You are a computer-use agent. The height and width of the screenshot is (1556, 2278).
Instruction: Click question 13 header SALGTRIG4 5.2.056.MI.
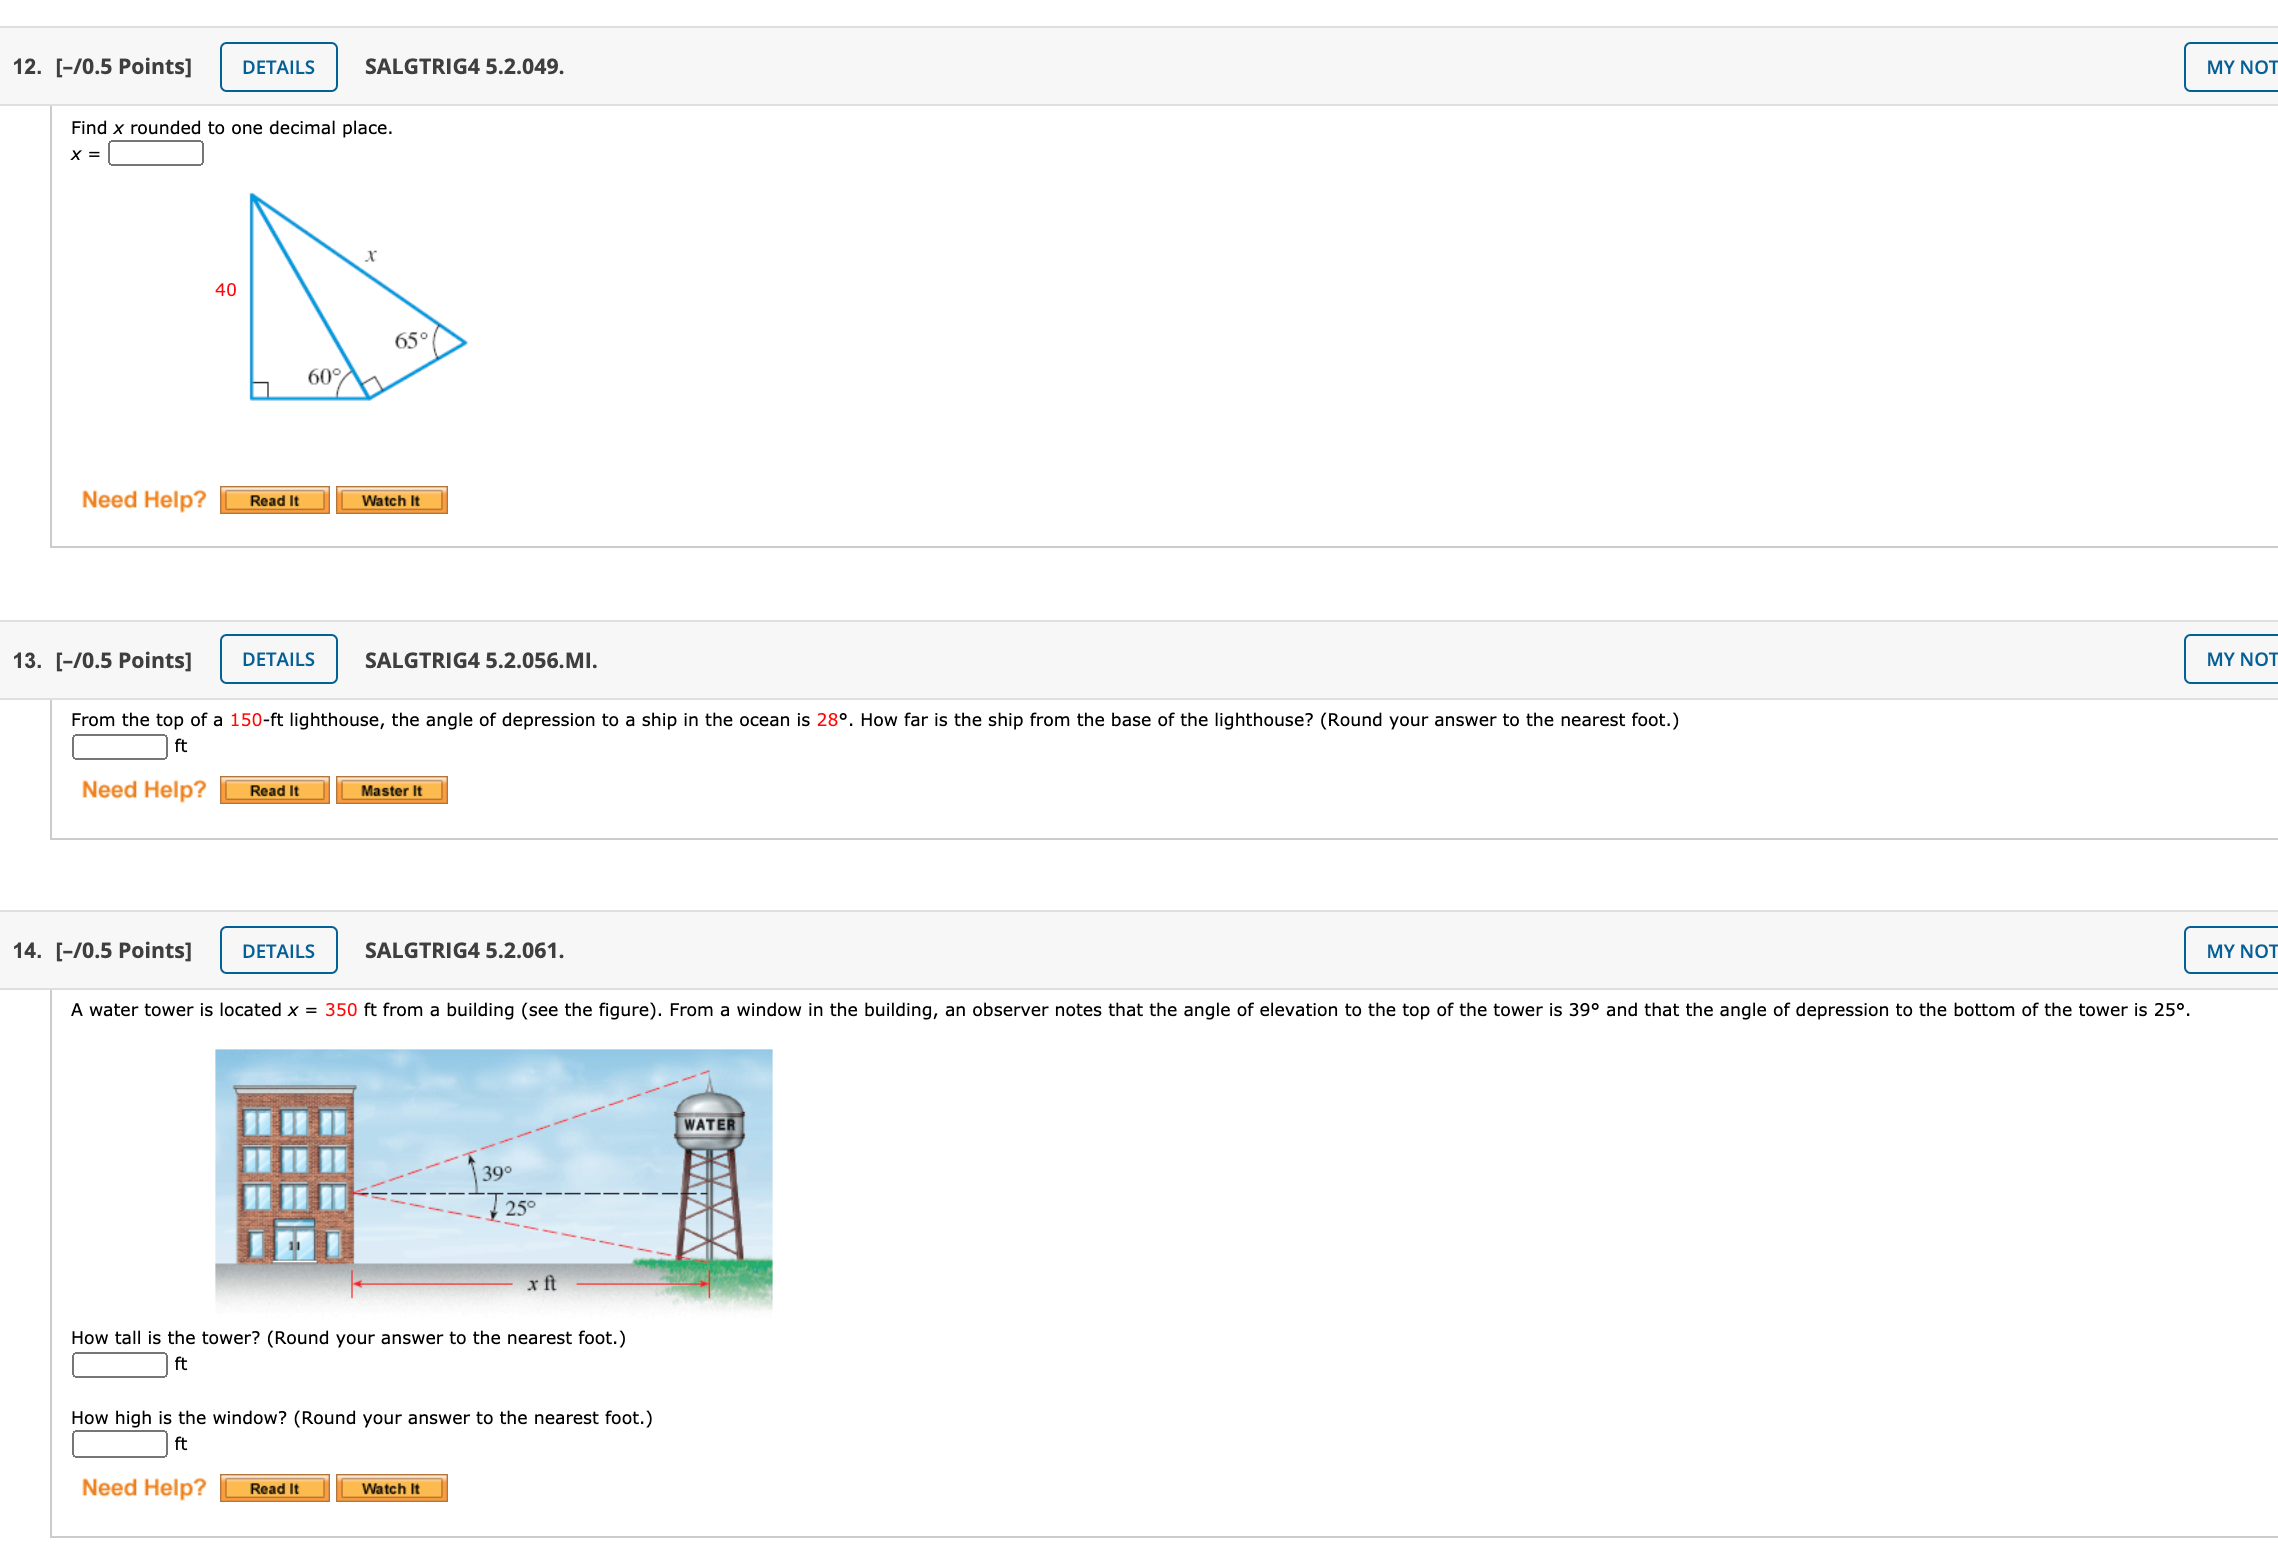[x=480, y=661]
